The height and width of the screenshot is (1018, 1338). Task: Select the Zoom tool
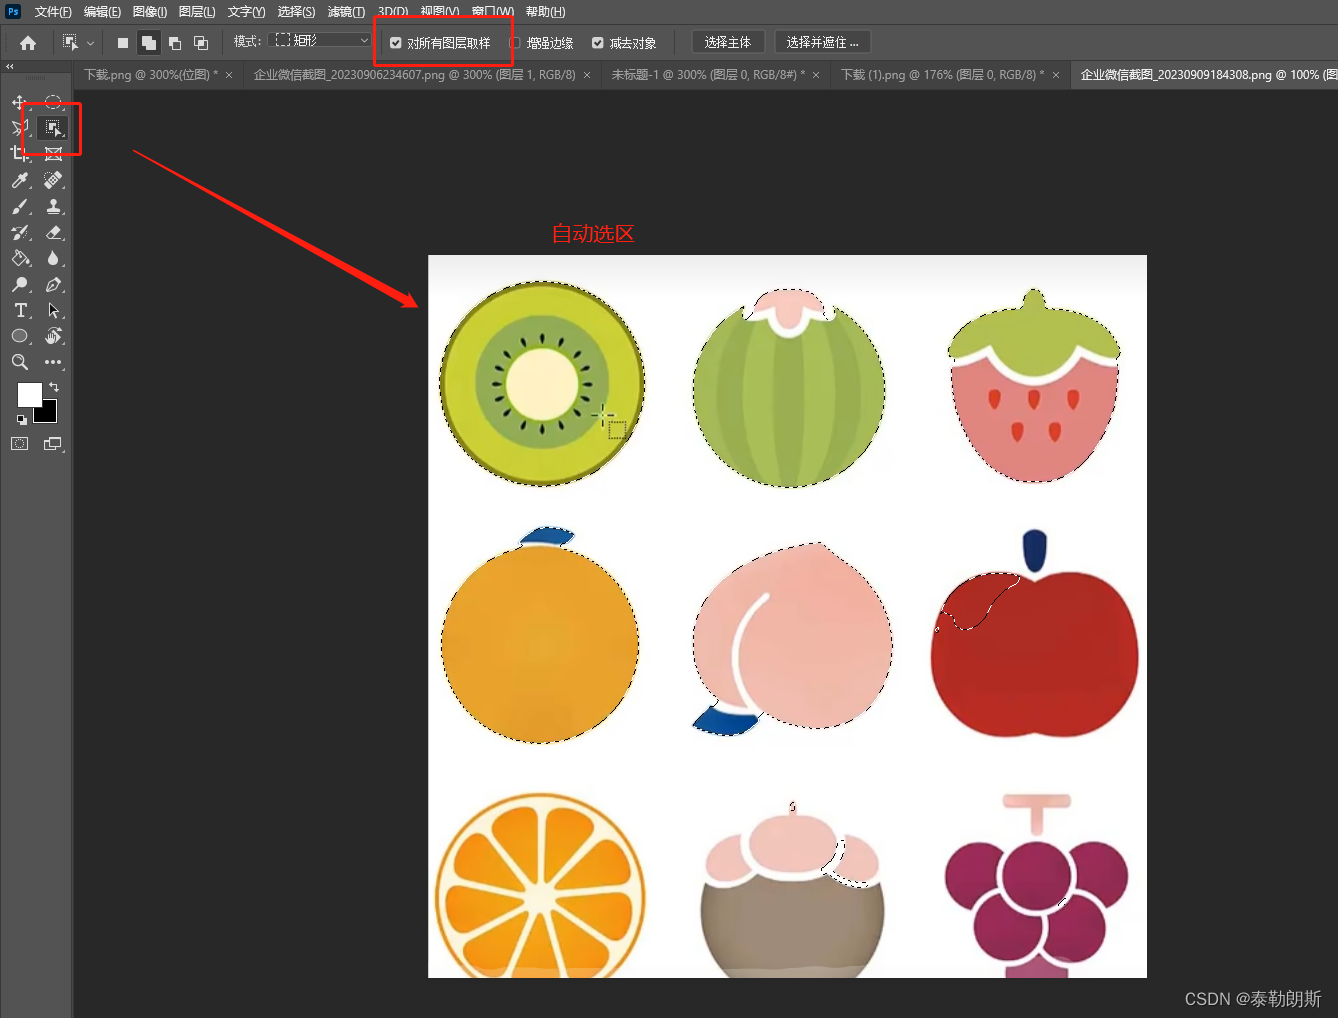click(x=19, y=362)
